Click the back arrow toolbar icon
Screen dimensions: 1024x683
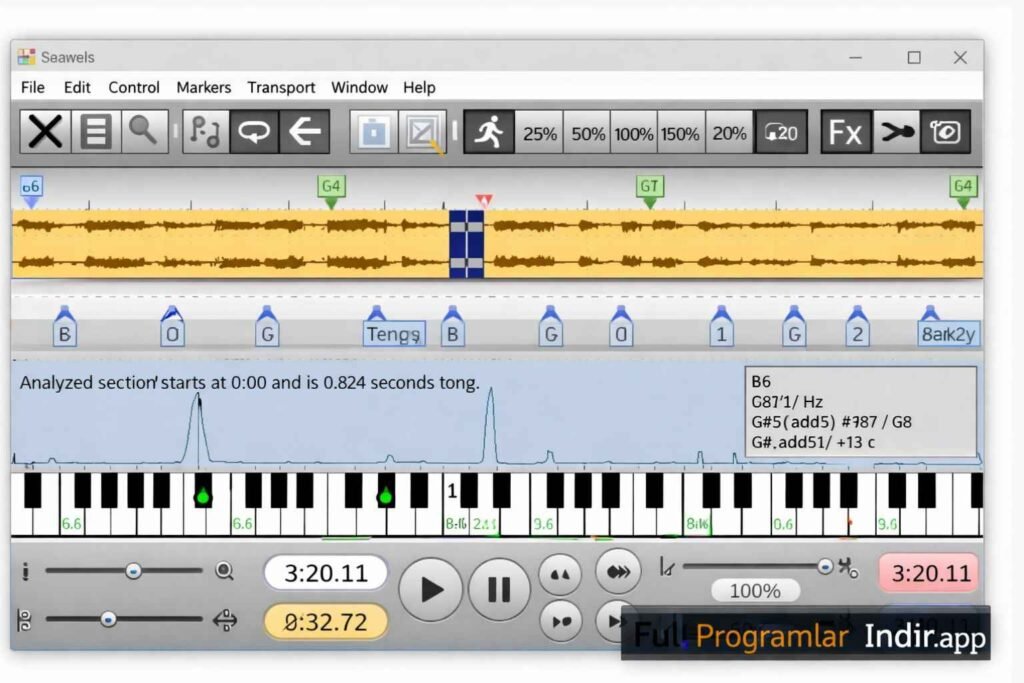(306, 131)
